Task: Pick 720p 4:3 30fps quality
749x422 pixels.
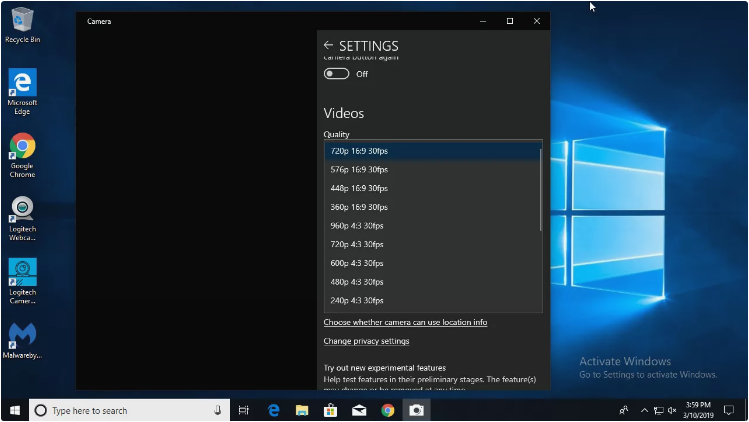Action: pyautogui.click(x=432, y=244)
